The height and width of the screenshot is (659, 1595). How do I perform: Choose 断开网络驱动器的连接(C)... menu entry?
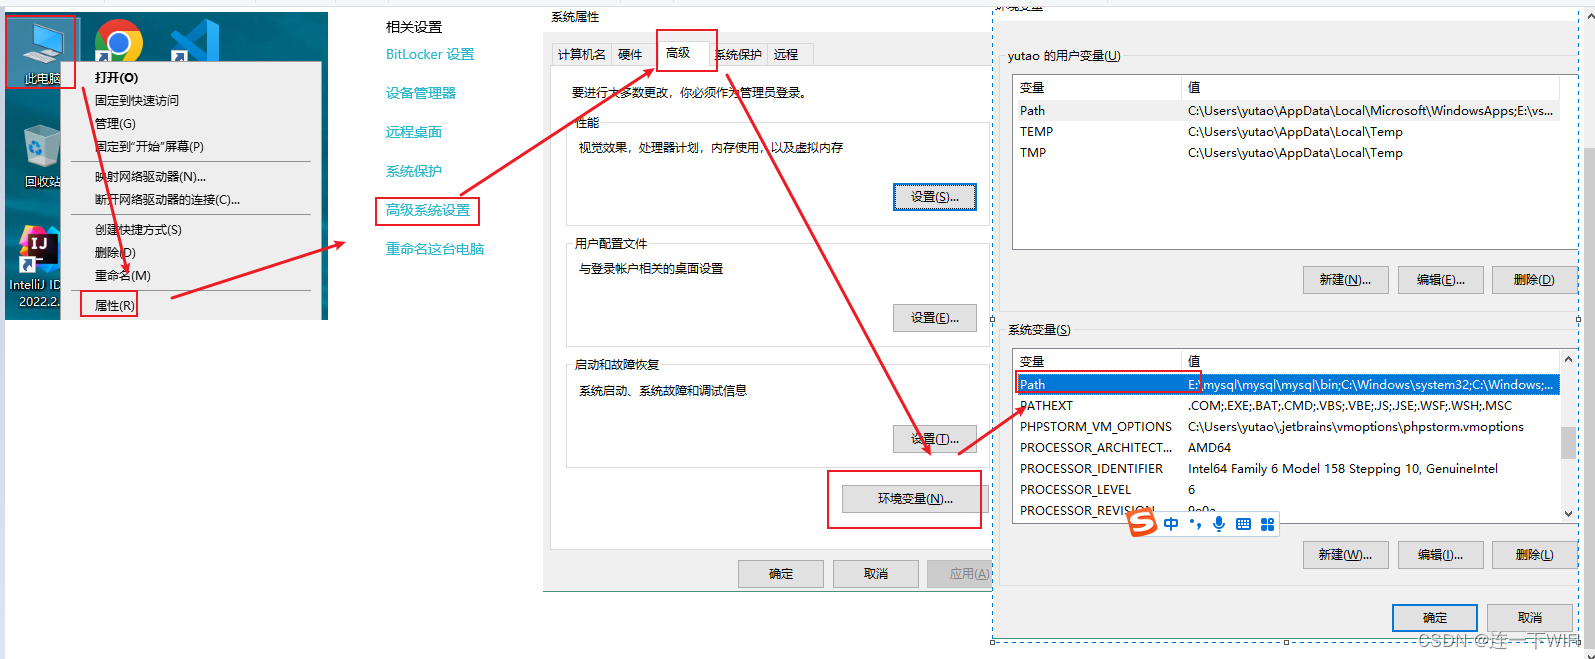tap(167, 199)
